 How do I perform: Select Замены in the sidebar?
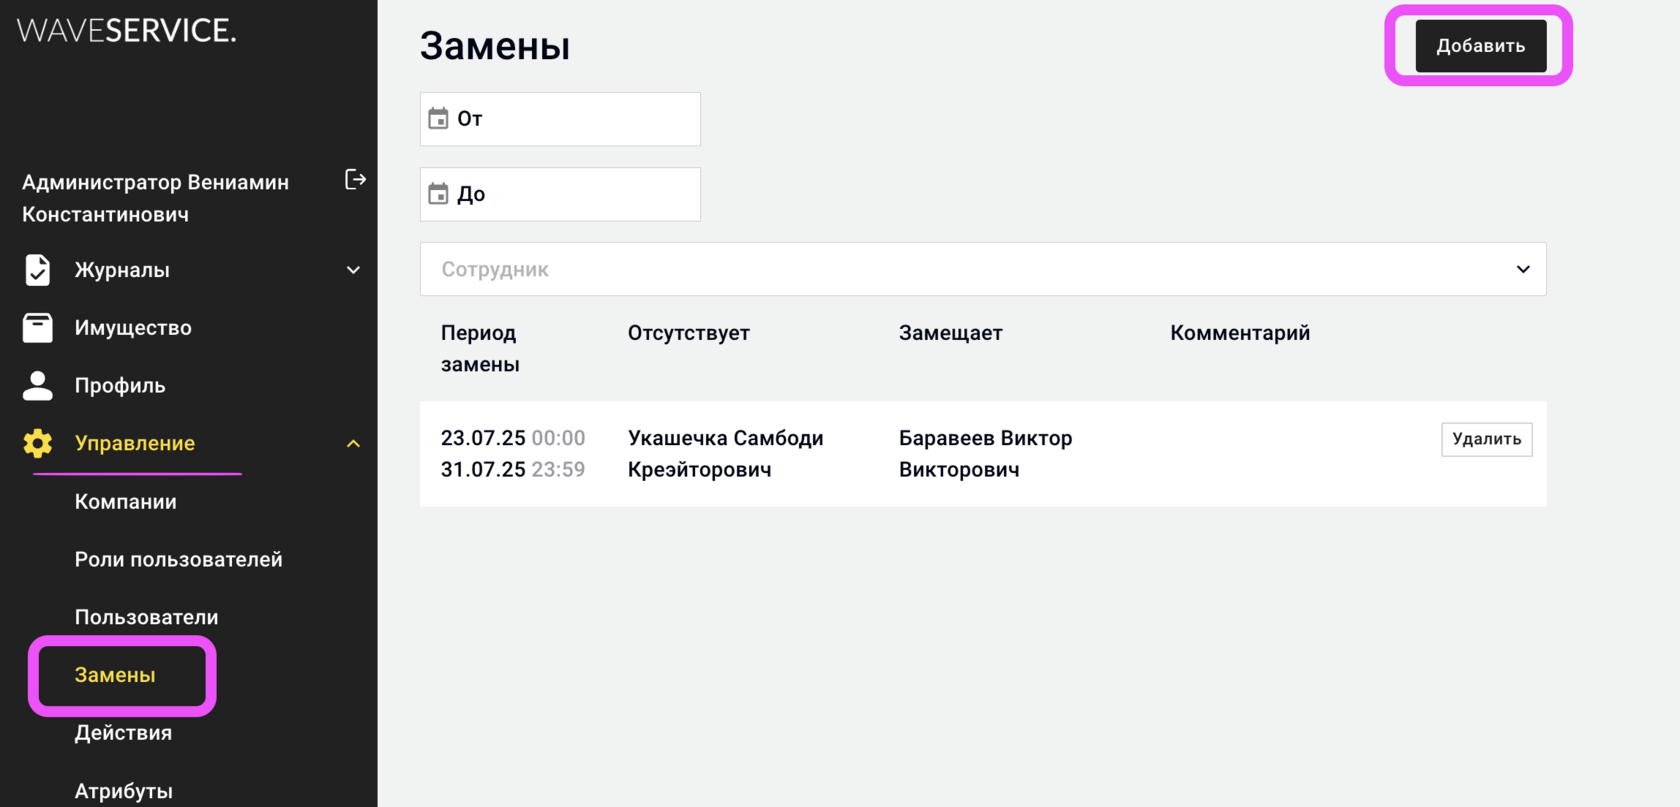[115, 675]
